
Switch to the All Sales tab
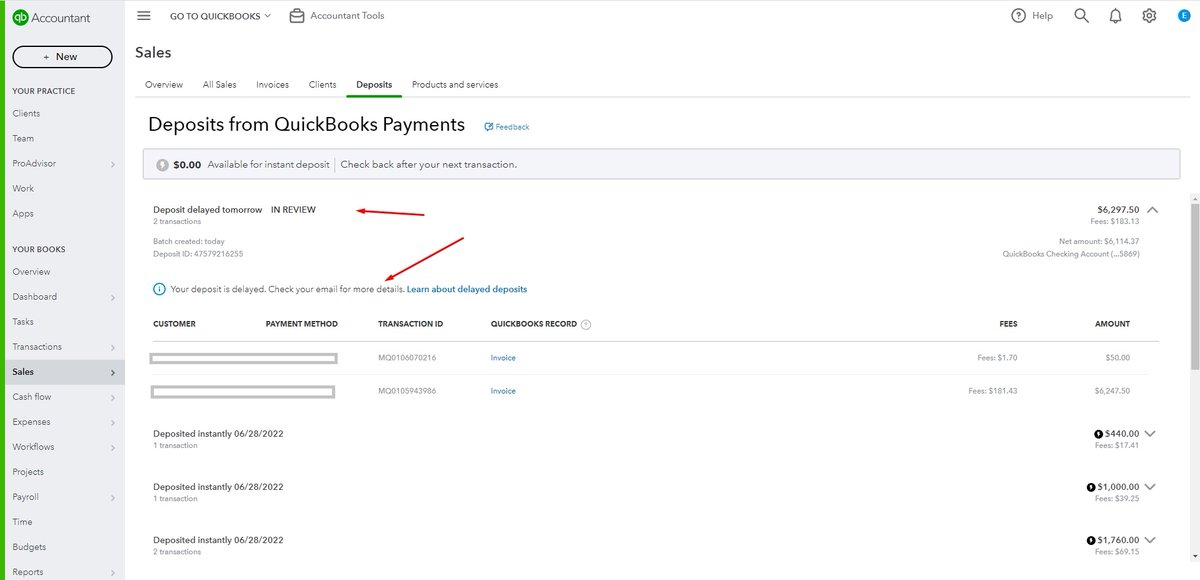click(220, 85)
